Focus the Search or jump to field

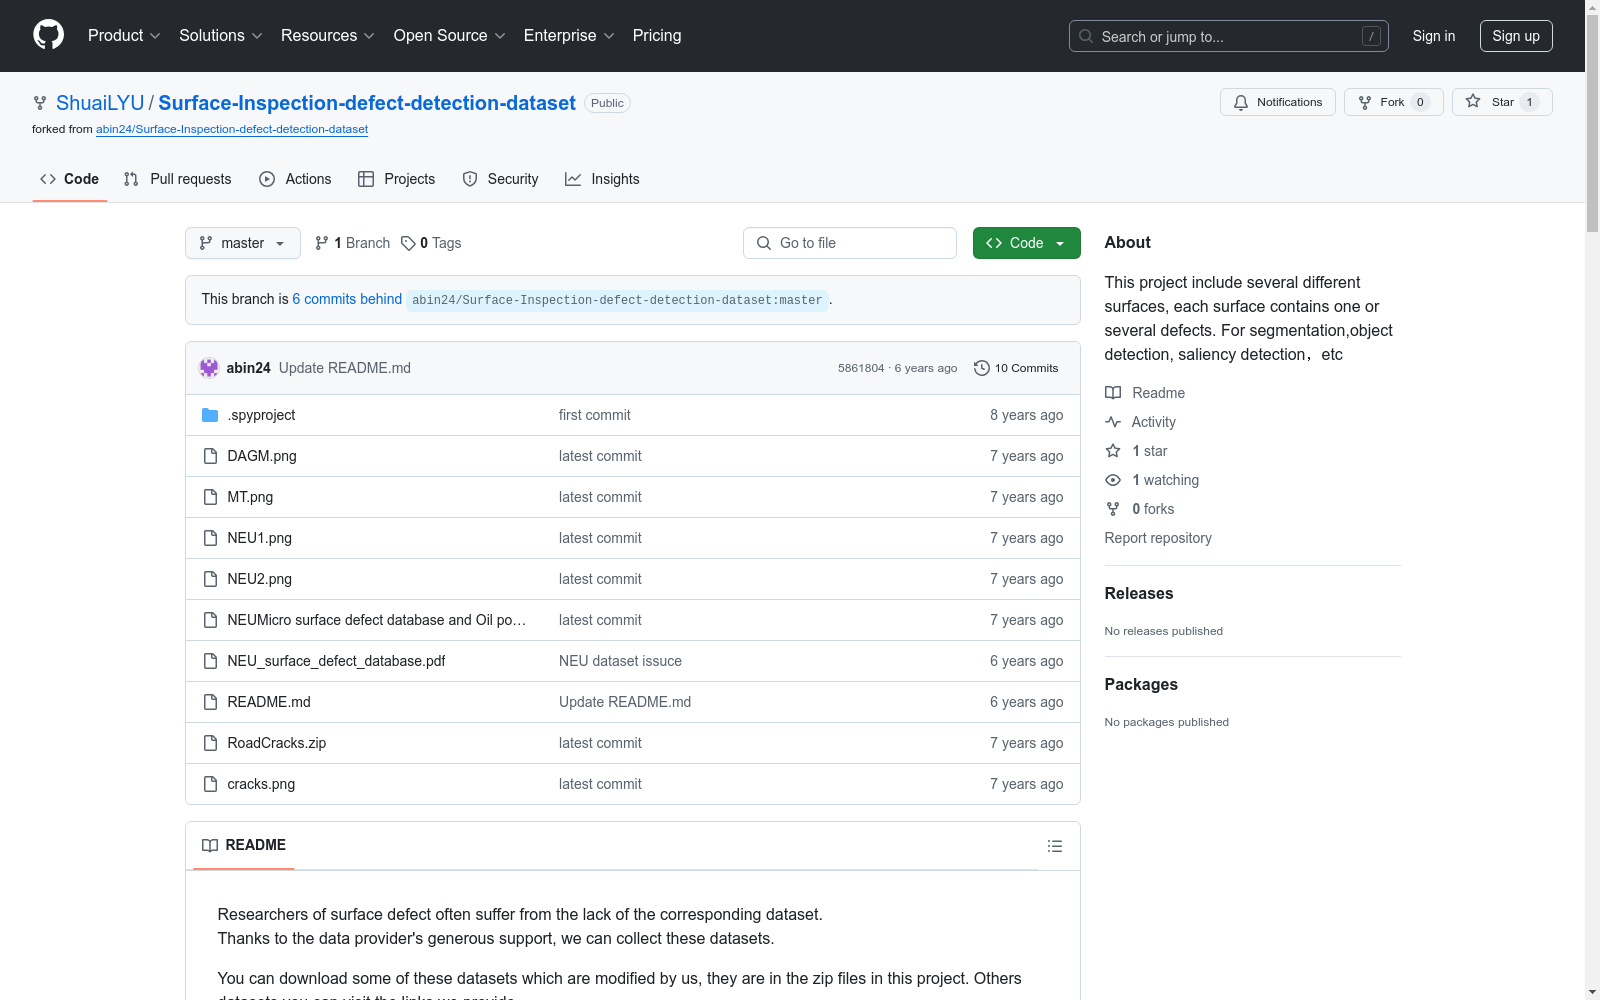coord(1228,36)
